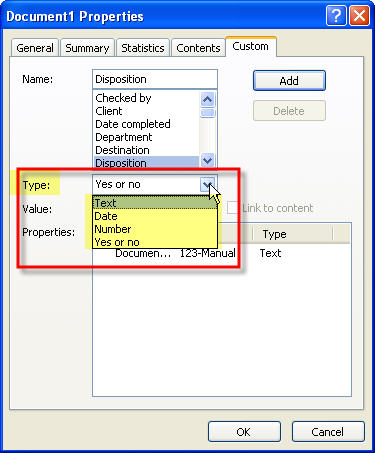Close the Document1 Properties dialog

click(359, 16)
